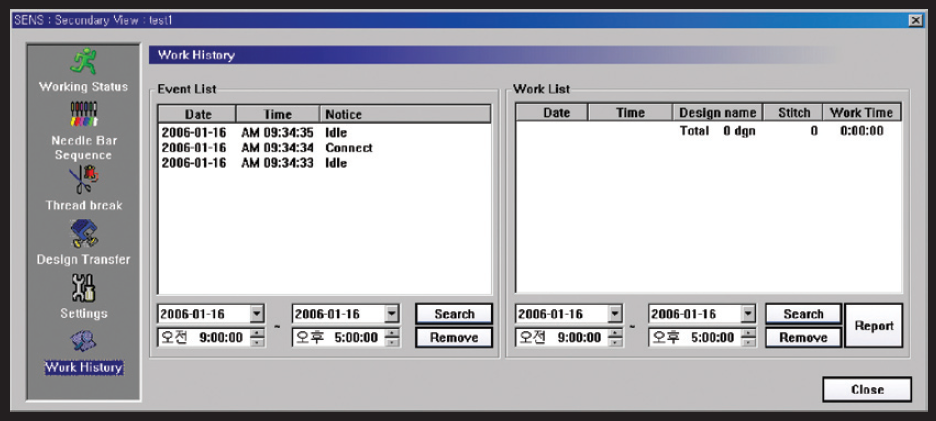Click the Event List Remove button
The width and height of the screenshot is (936, 421).
point(454,337)
